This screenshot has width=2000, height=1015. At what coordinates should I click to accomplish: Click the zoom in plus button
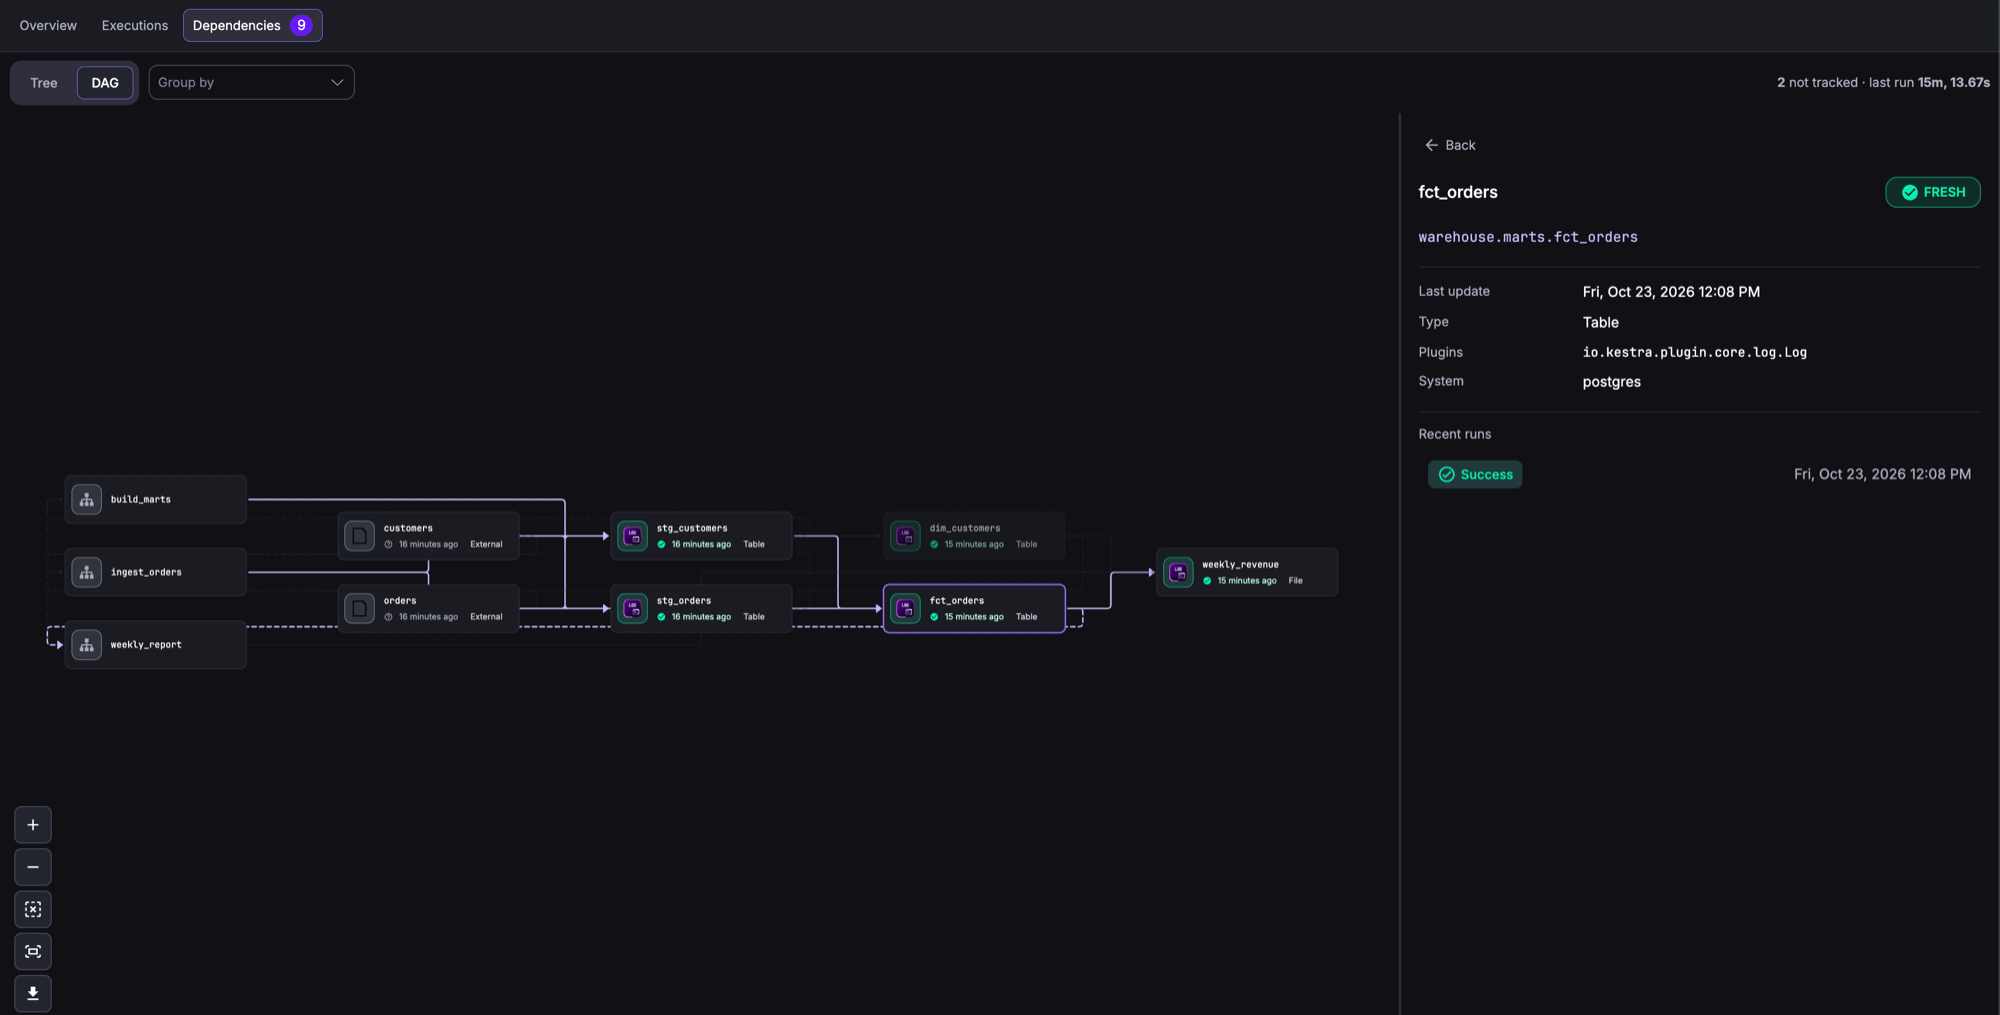click(33, 825)
